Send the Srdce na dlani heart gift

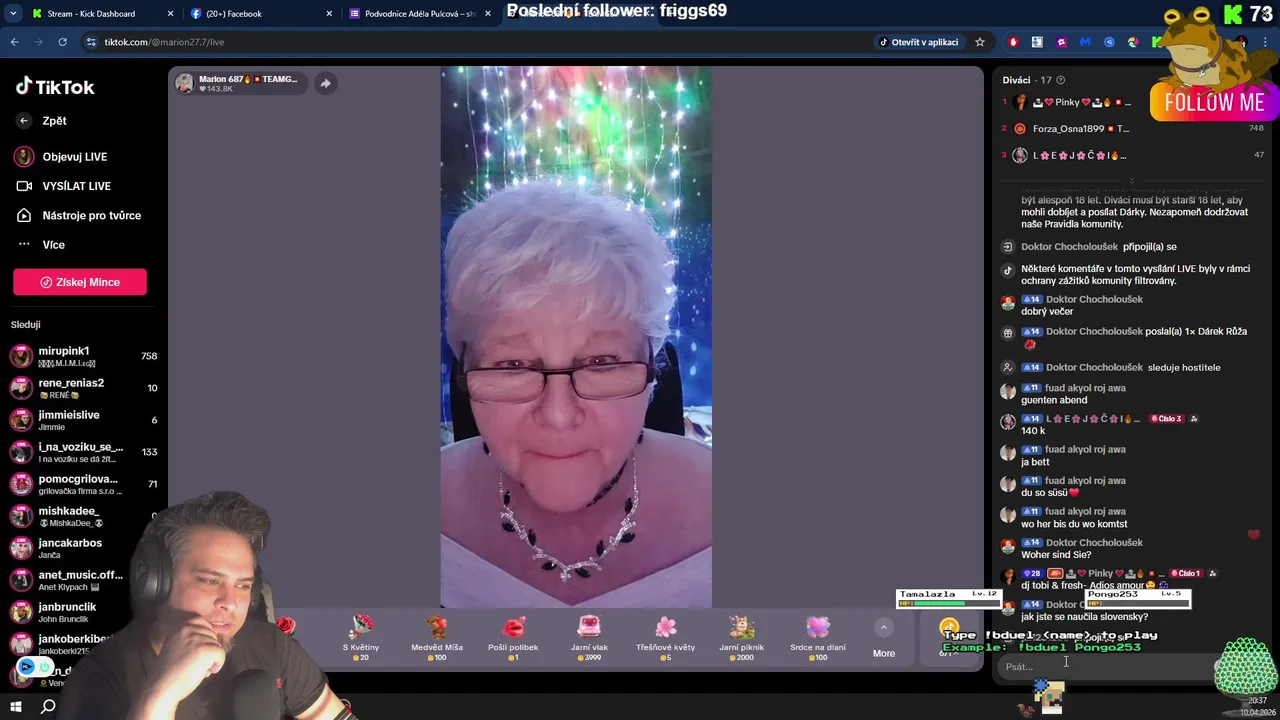817,637
